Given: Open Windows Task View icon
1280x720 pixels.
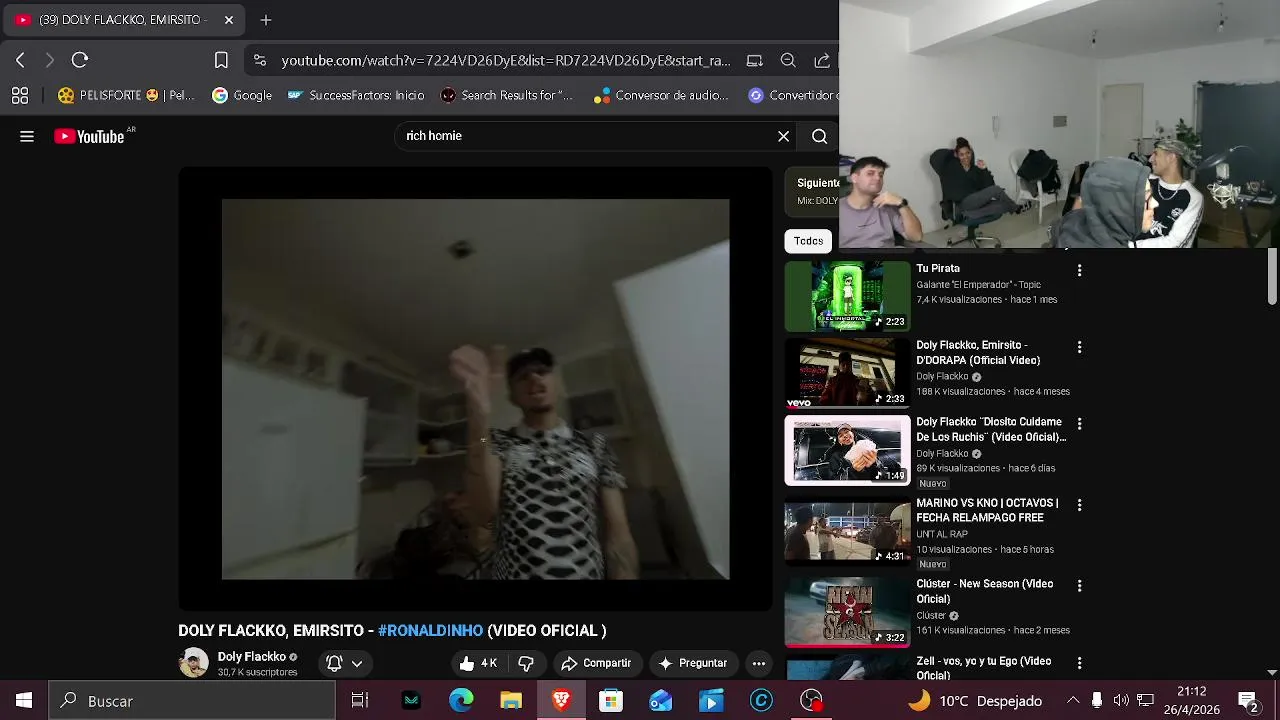Looking at the screenshot, I should [360, 700].
